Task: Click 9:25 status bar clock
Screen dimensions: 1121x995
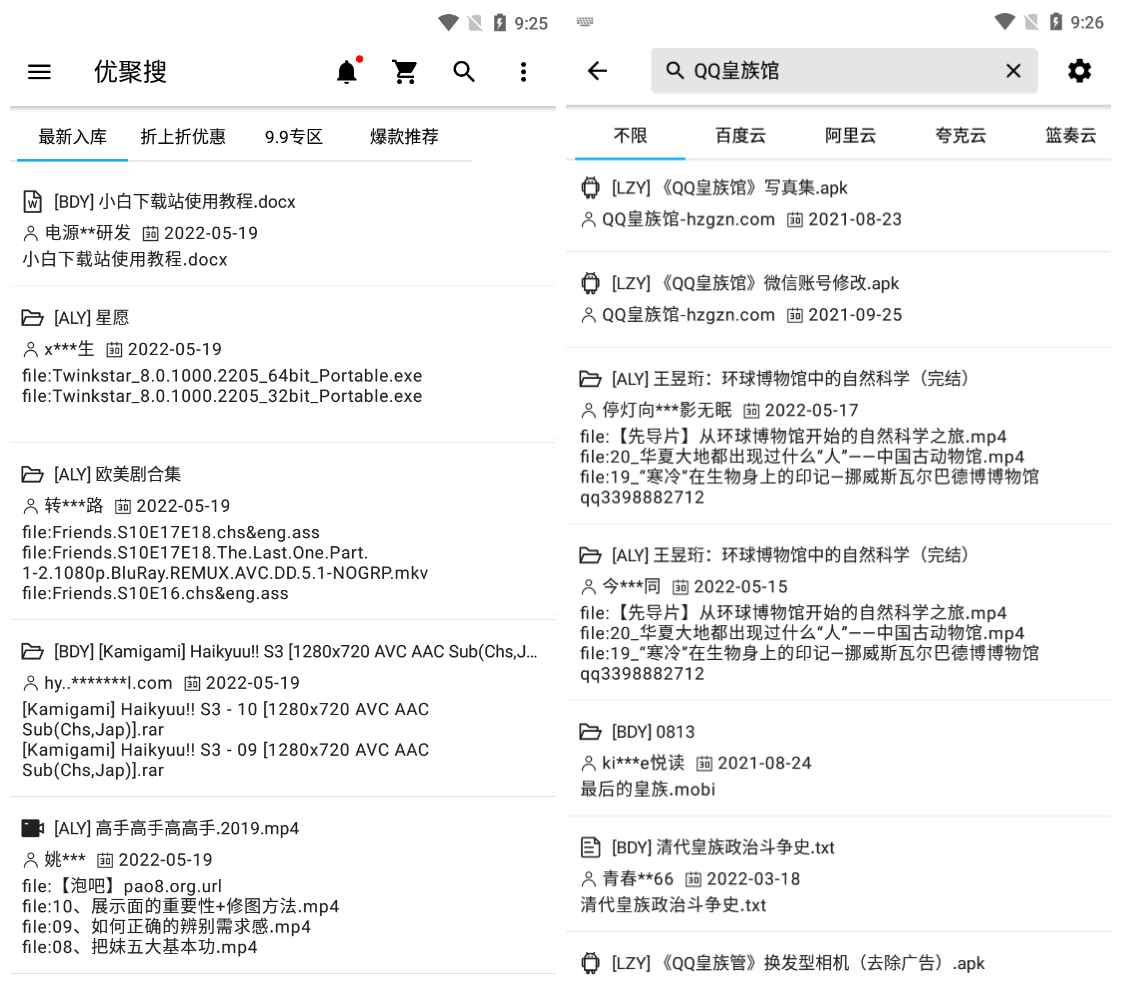Action: 530,24
